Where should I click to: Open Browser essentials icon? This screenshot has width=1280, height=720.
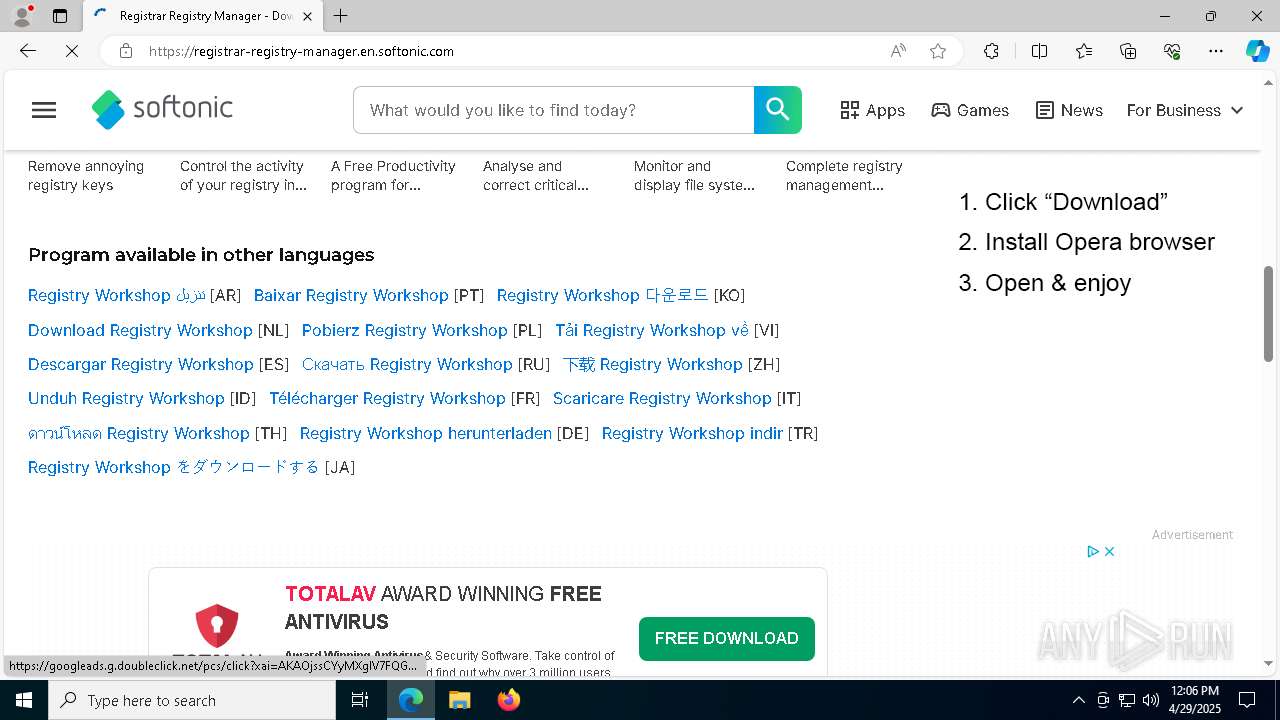click(x=1172, y=51)
